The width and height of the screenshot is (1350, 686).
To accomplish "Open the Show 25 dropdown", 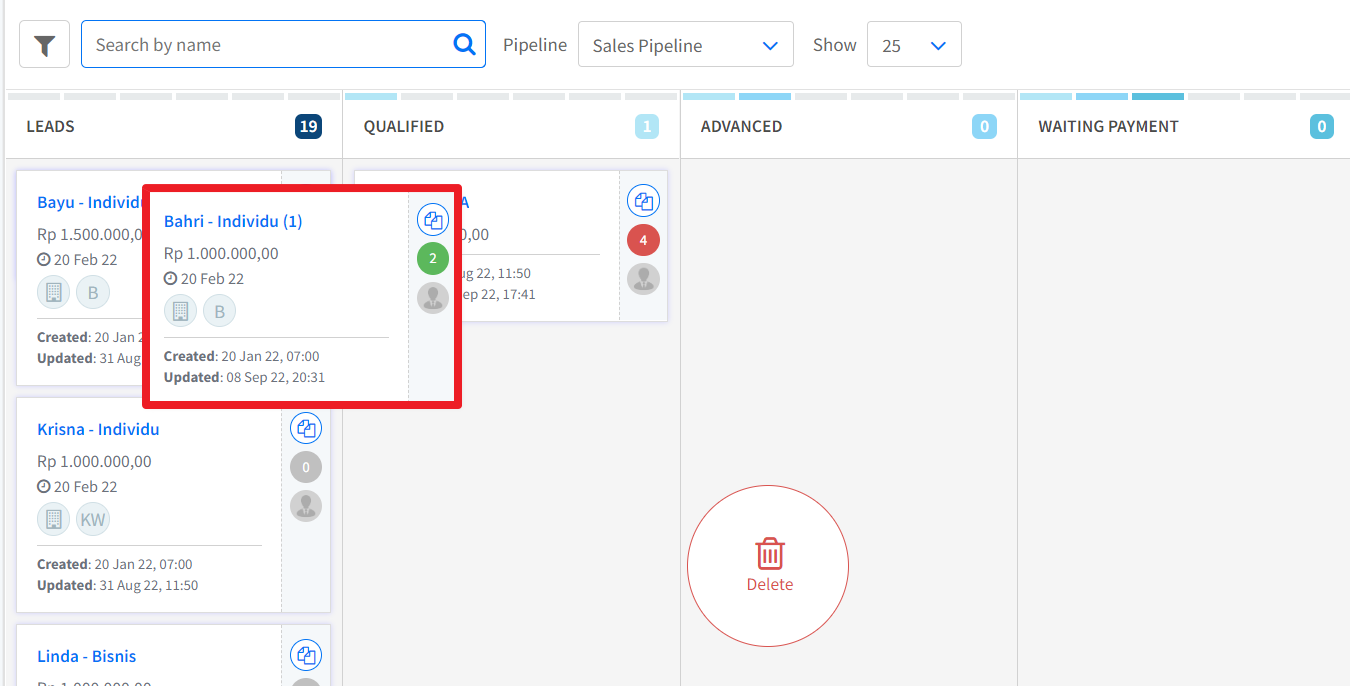I will point(914,45).
